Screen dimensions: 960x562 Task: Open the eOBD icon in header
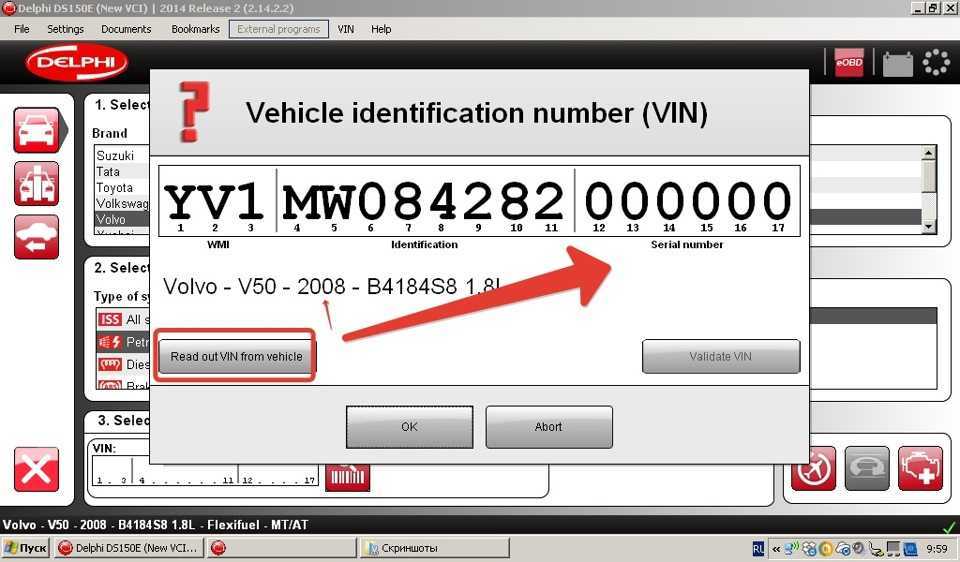point(849,63)
